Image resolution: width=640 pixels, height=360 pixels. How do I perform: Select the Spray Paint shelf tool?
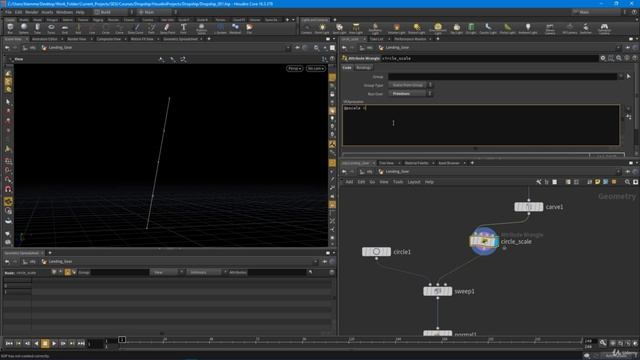pyautogui.click(x=167, y=28)
